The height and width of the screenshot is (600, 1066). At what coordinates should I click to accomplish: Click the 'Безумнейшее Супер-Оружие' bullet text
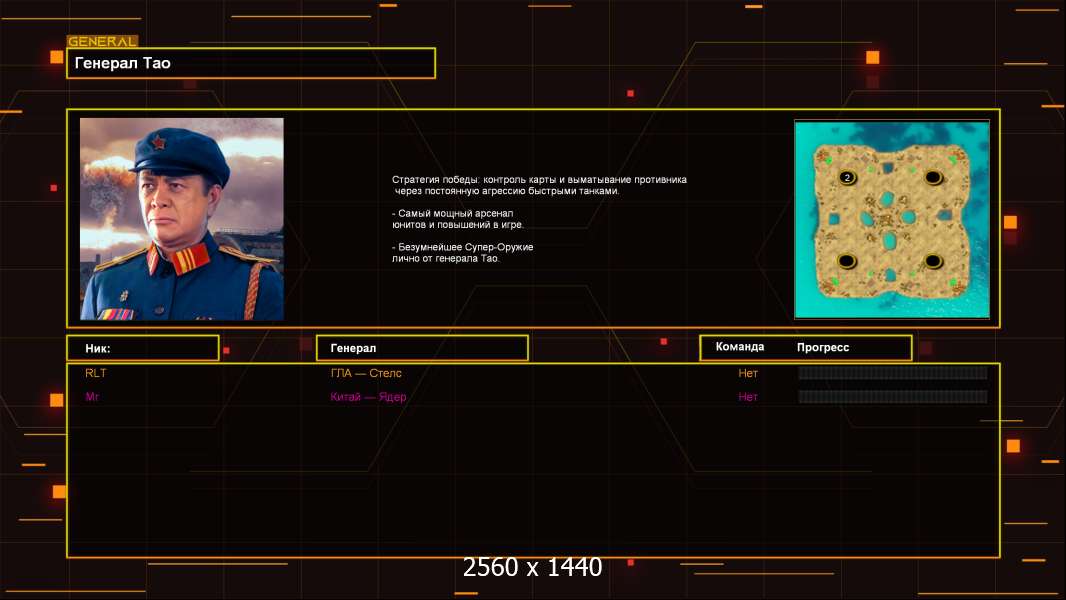462,253
